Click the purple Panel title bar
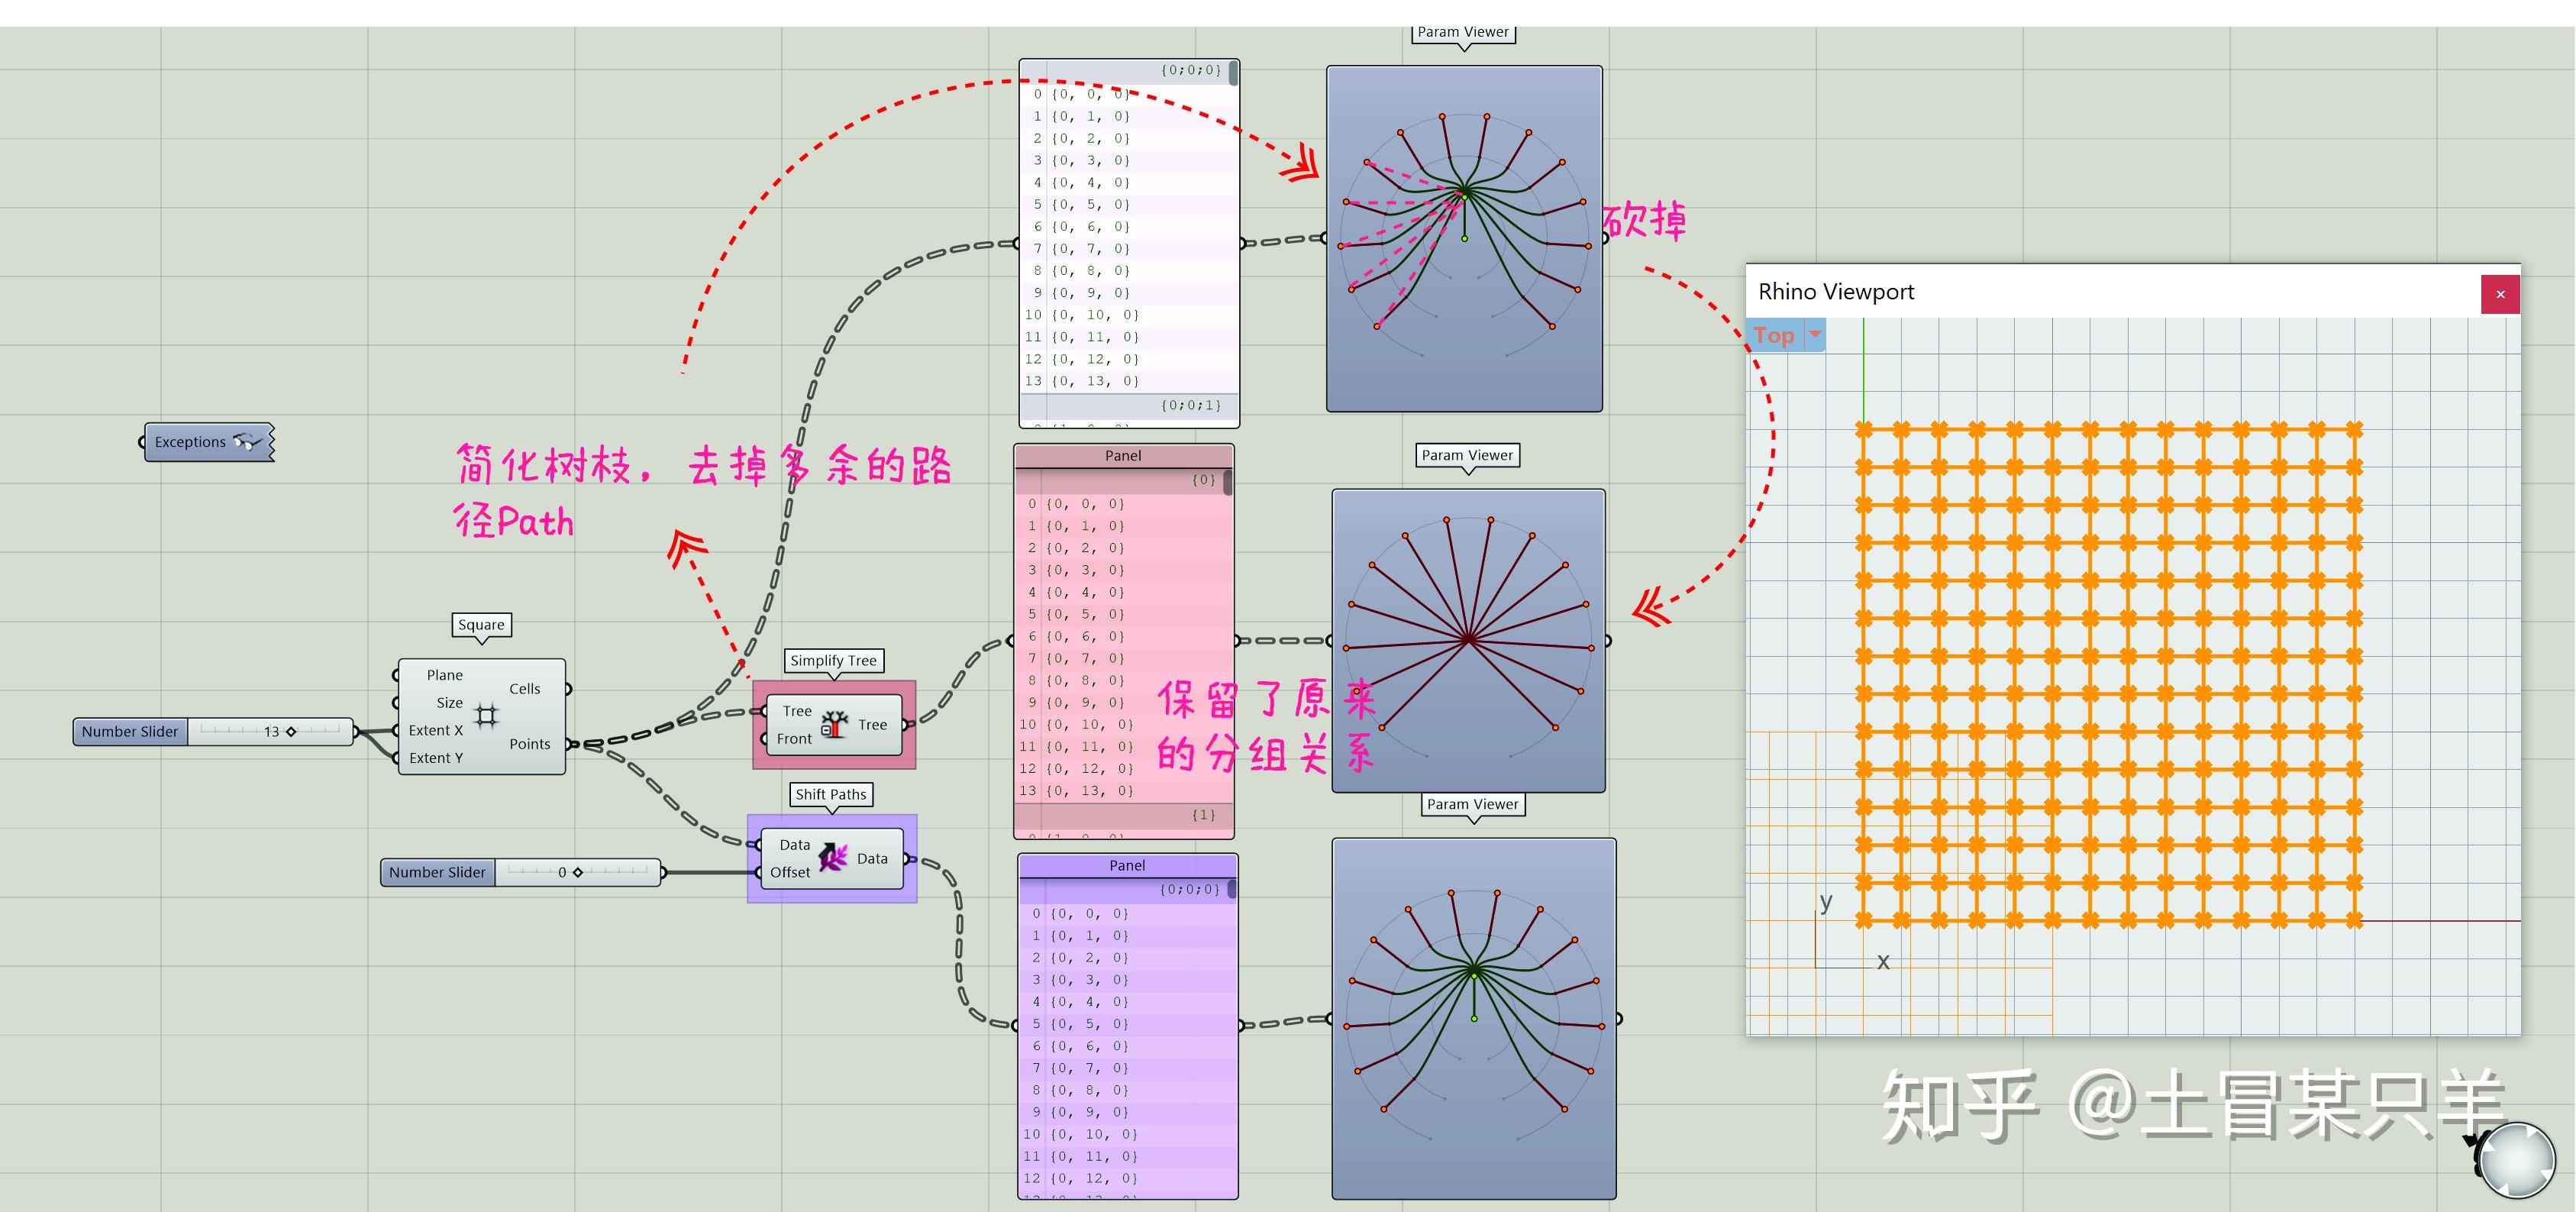Image resolution: width=2576 pixels, height=1212 pixels. point(1127,866)
